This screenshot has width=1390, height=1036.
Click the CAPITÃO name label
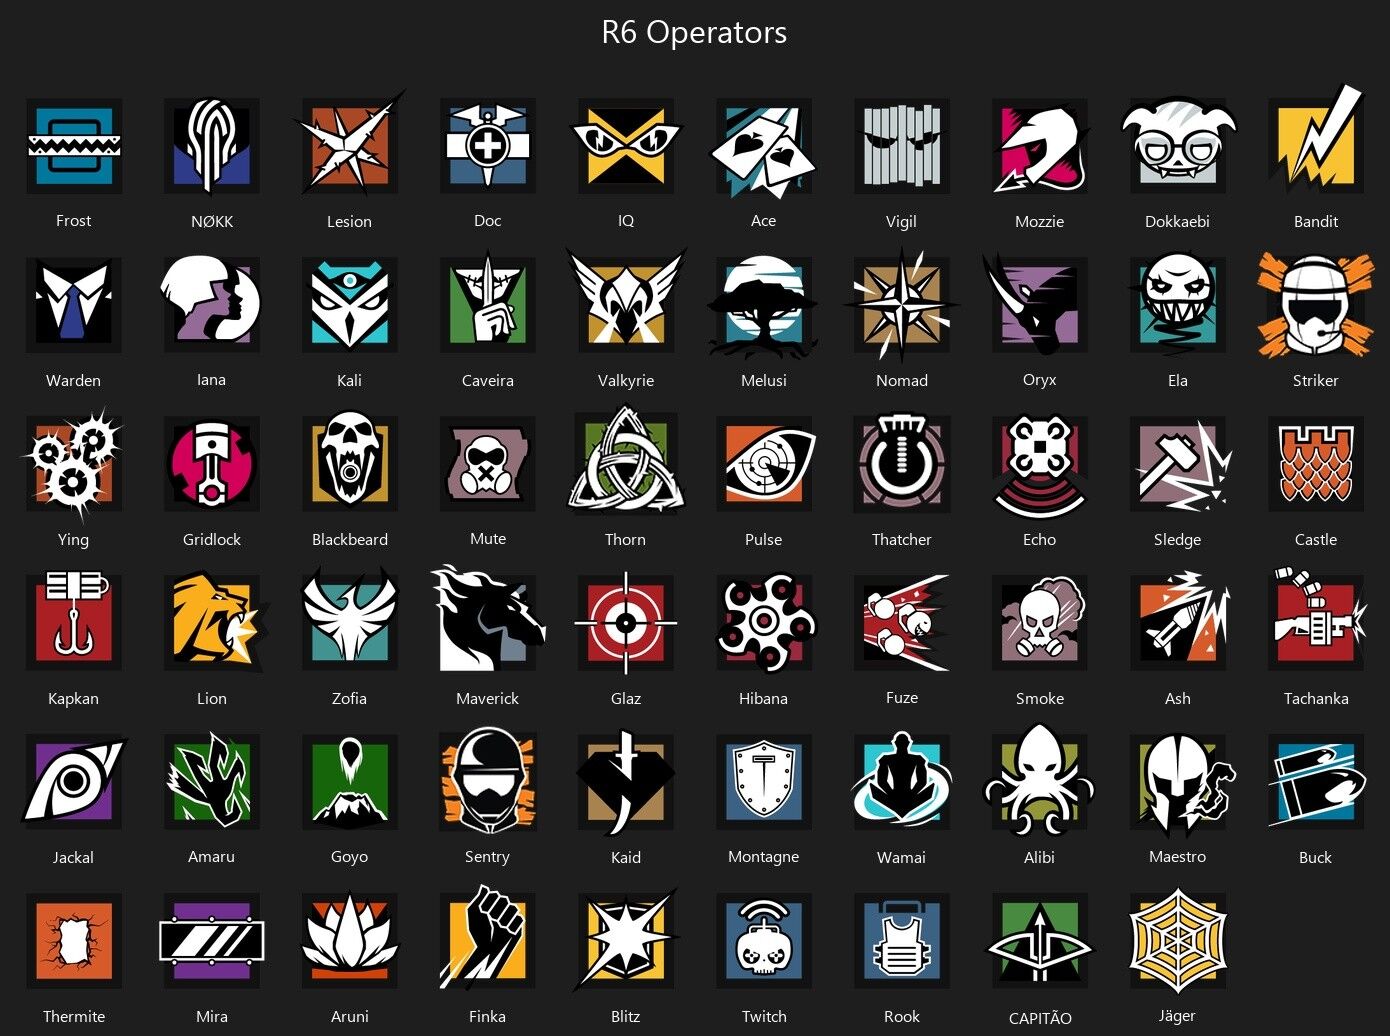pyautogui.click(x=1040, y=1018)
